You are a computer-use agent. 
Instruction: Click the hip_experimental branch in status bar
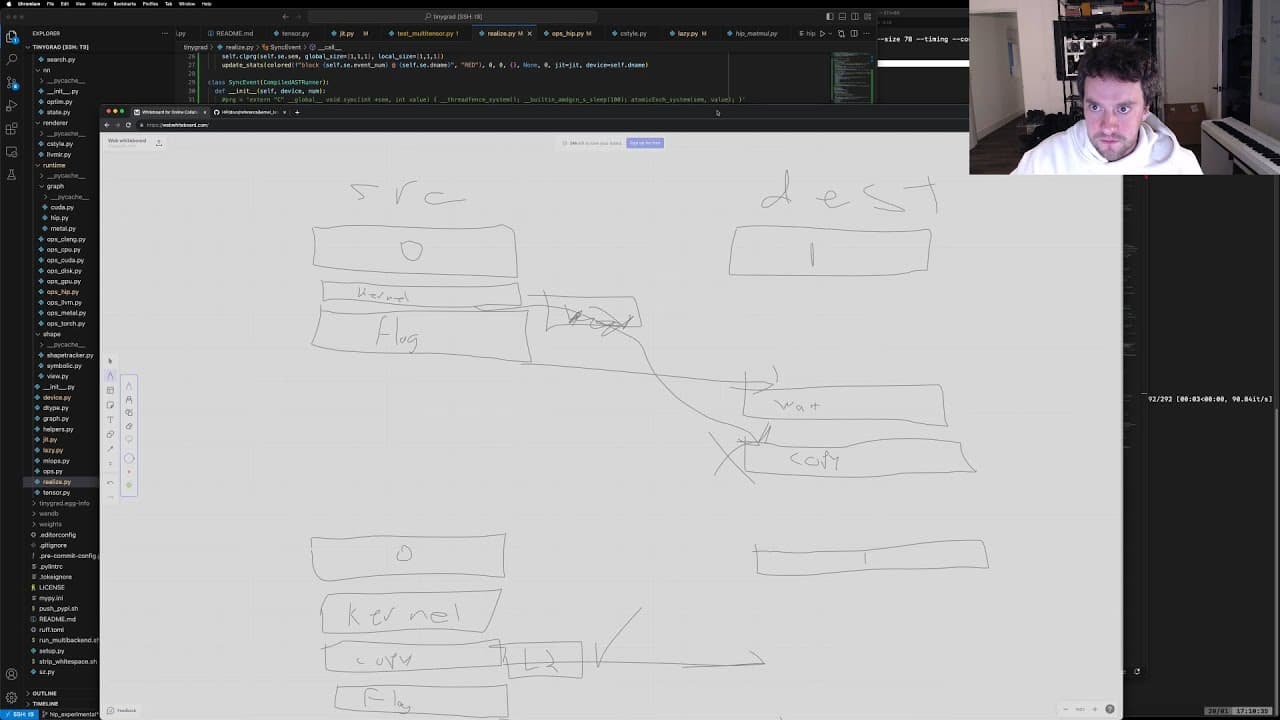point(70,714)
